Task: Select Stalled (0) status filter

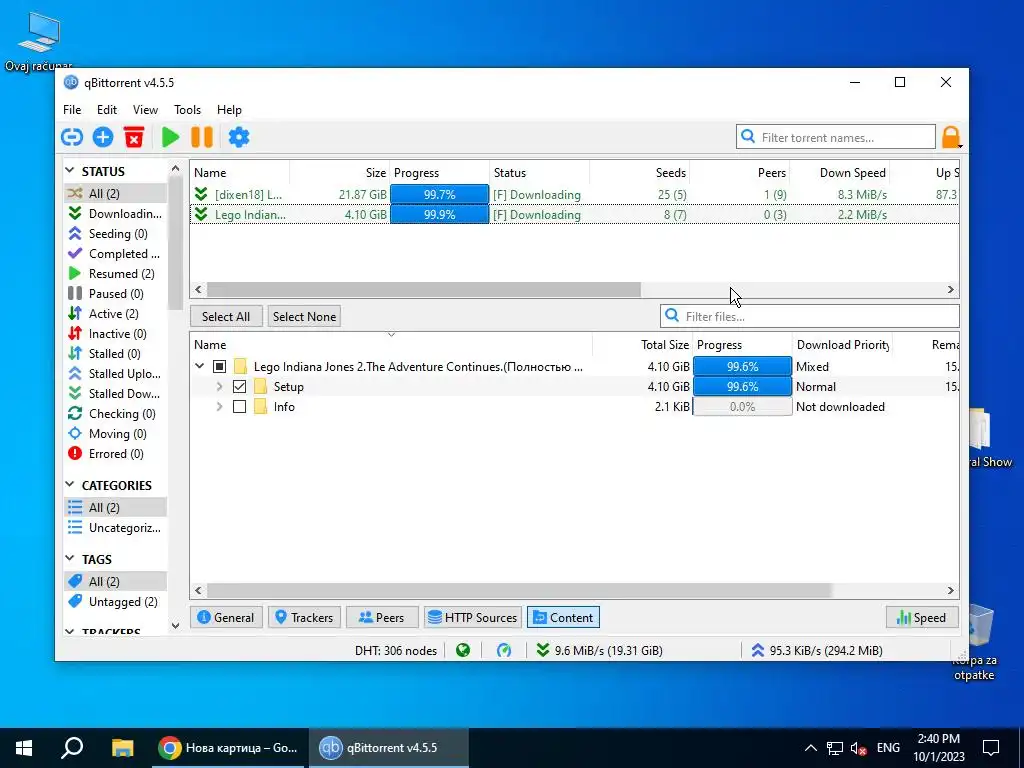Action: tap(115, 354)
